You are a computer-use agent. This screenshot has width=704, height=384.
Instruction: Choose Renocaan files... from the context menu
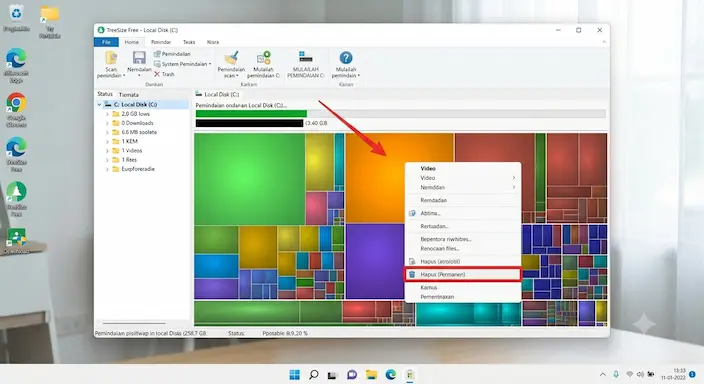[x=462, y=248]
